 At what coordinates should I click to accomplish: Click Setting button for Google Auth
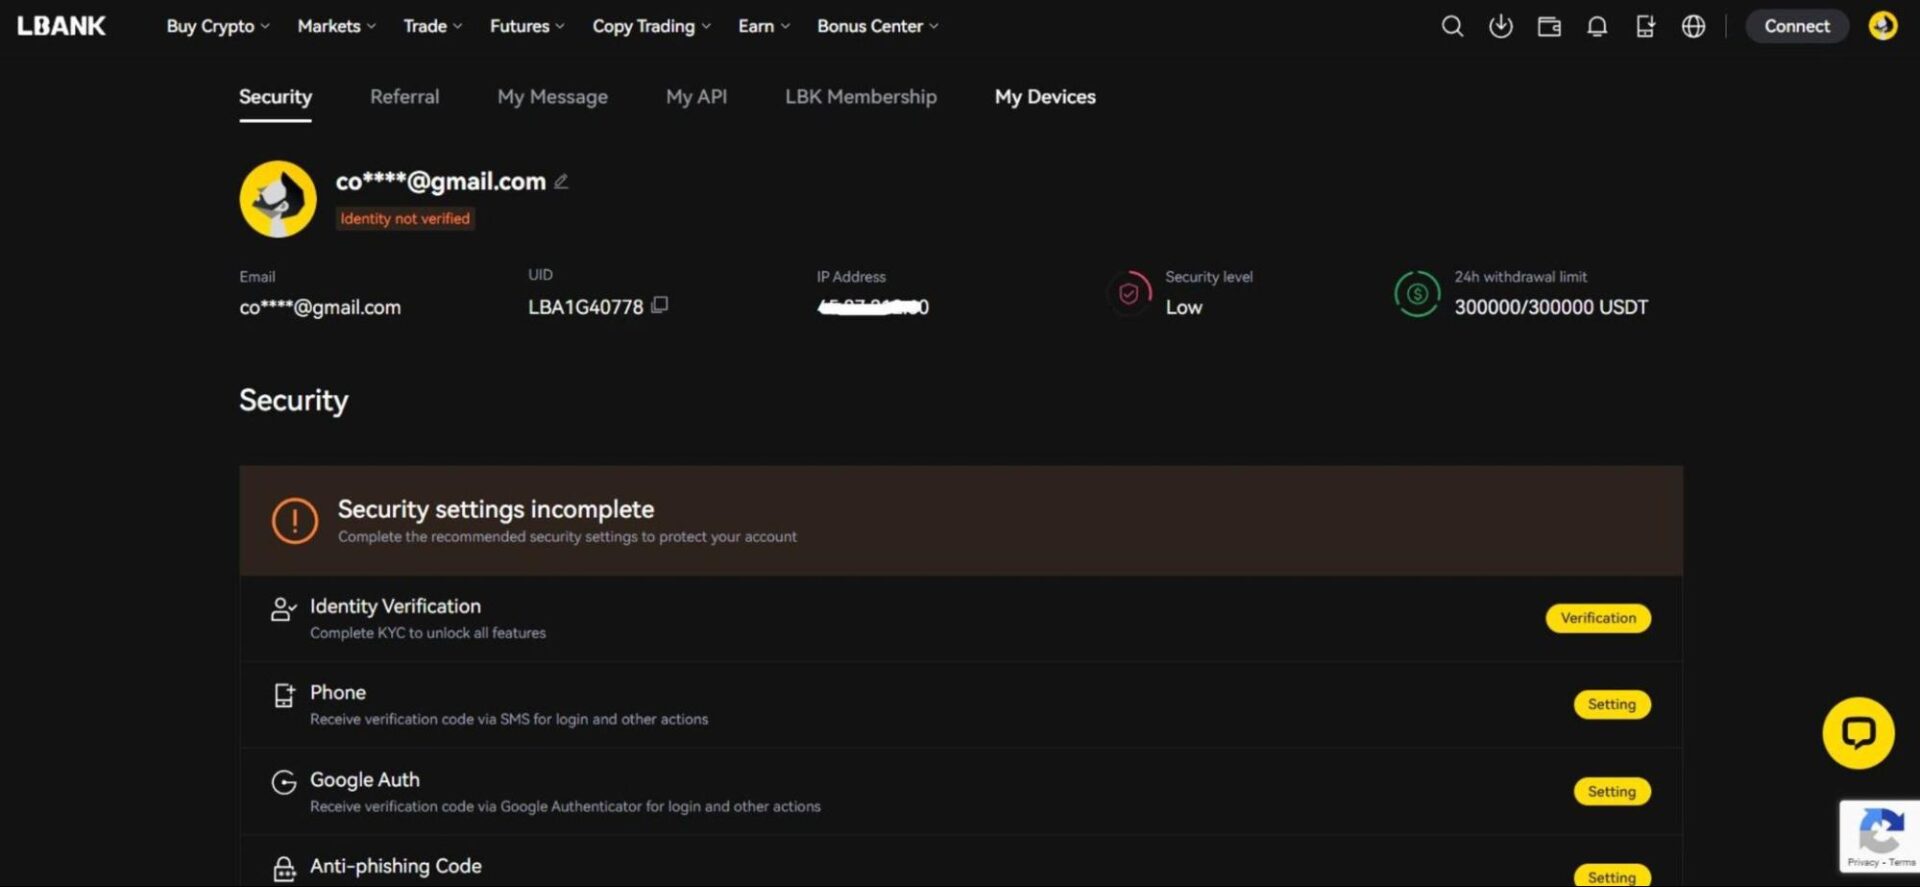point(1611,791)
